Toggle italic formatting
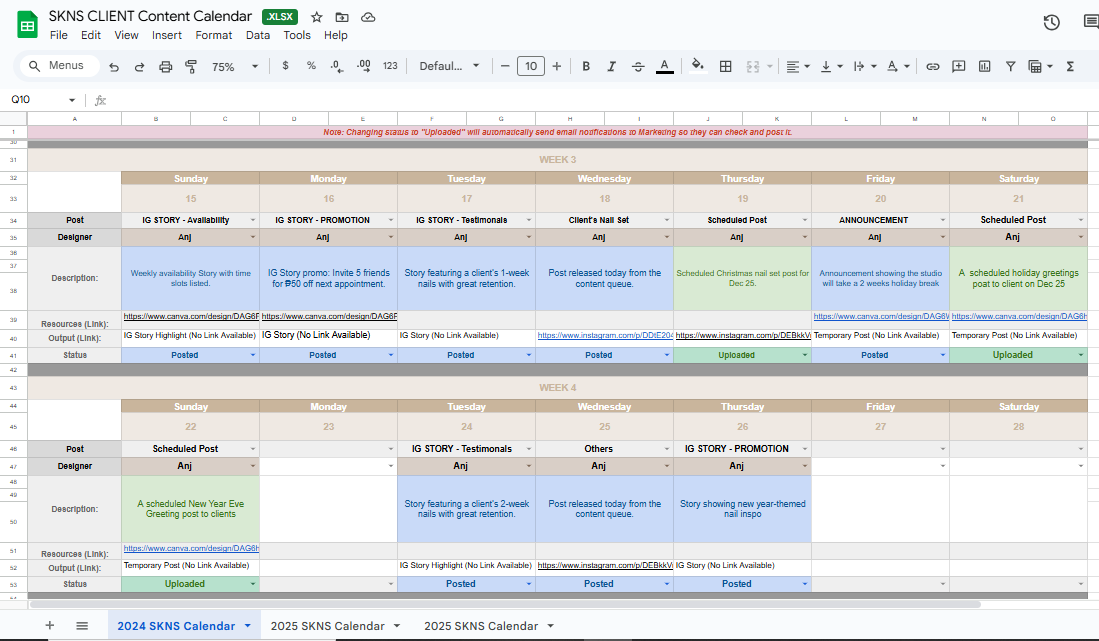 [x=612, y=66]
